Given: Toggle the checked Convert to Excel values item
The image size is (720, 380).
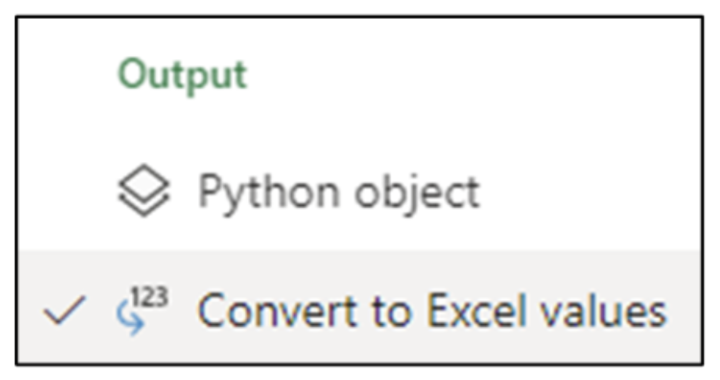Looking at the screenshot, I should [x=359, y=307].
